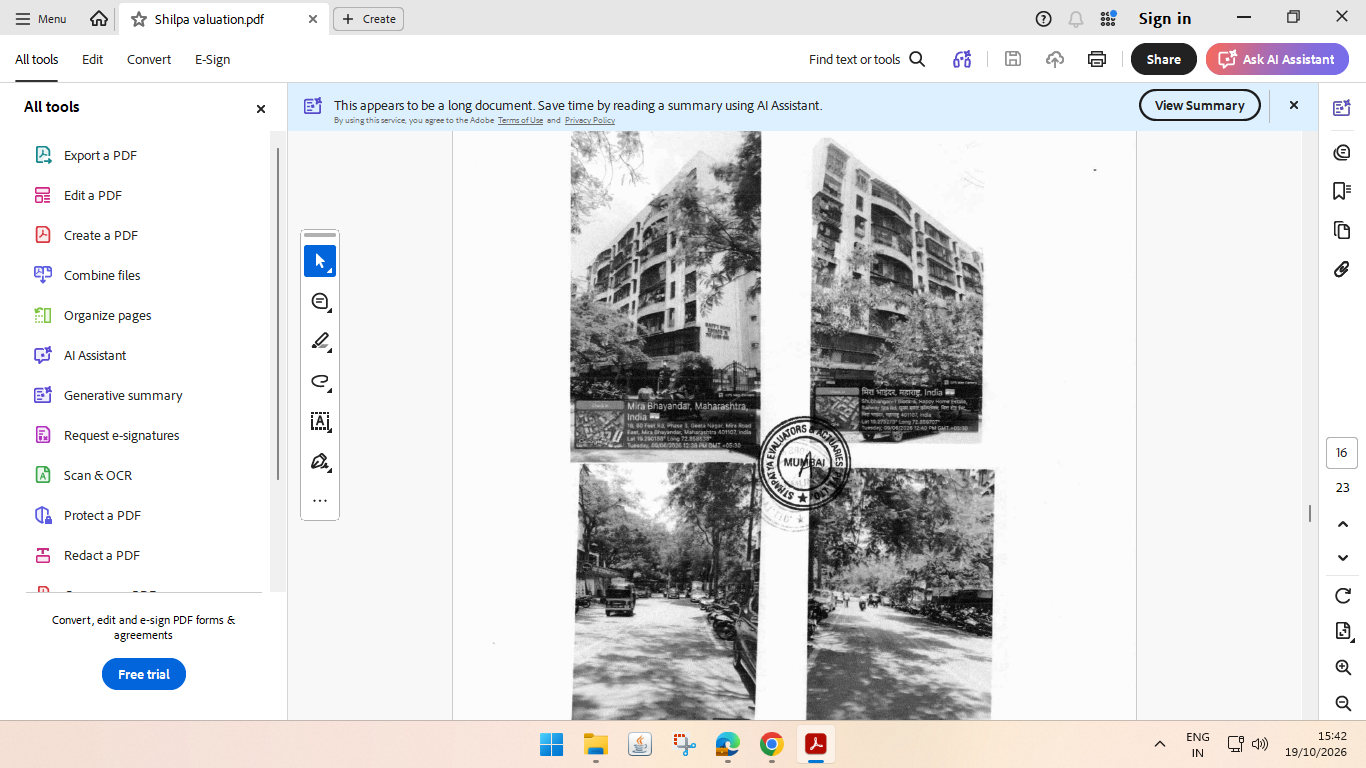Dismiss the AI summary banner
The width and height of the screenshot is (1366, 768).
point(1293,105)
